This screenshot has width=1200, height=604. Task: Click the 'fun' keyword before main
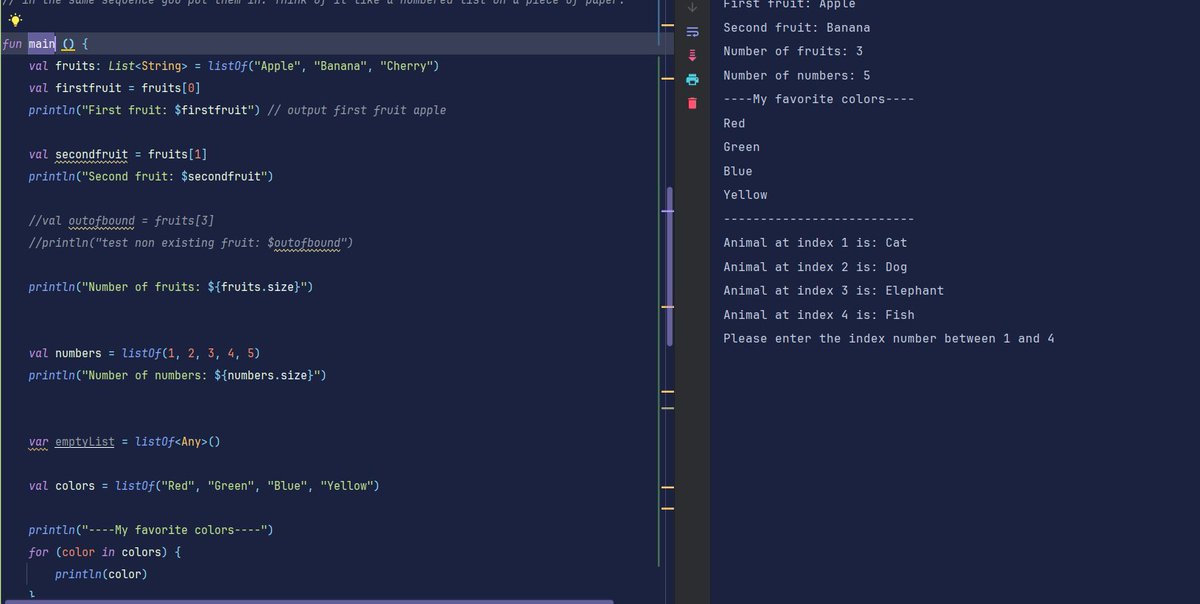12,44
